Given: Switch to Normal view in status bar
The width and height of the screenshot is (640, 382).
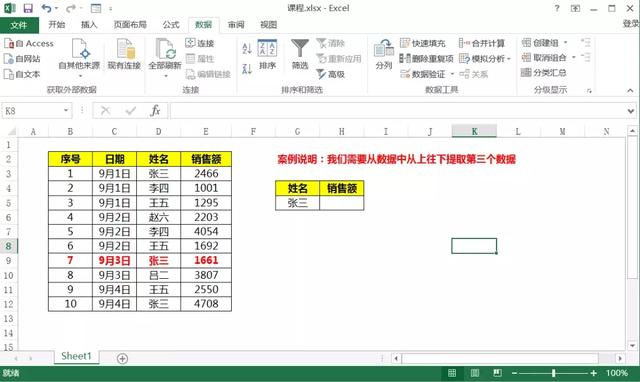Looking at the screenshot, I should click(452, 373).
